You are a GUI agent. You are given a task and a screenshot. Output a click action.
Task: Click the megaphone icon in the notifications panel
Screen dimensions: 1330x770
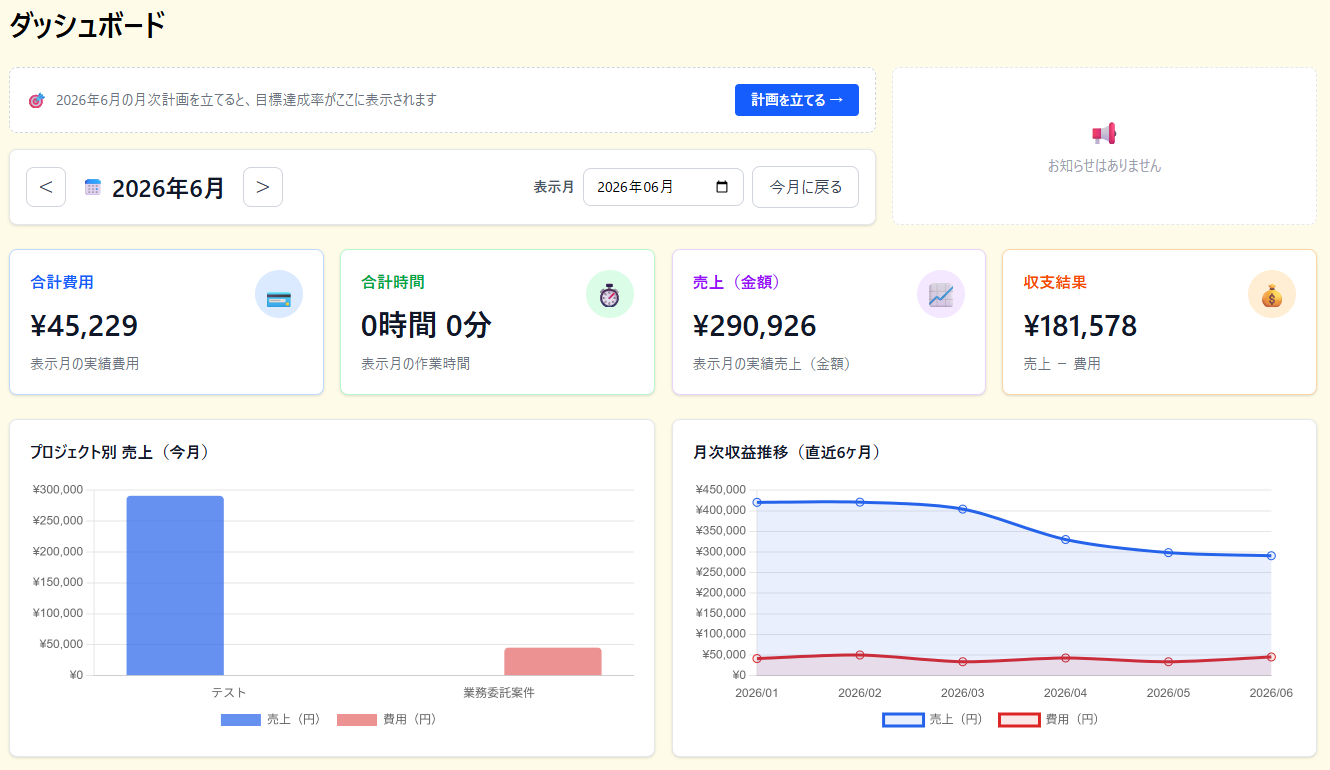pyautogui.click(x=1104, y=134)
